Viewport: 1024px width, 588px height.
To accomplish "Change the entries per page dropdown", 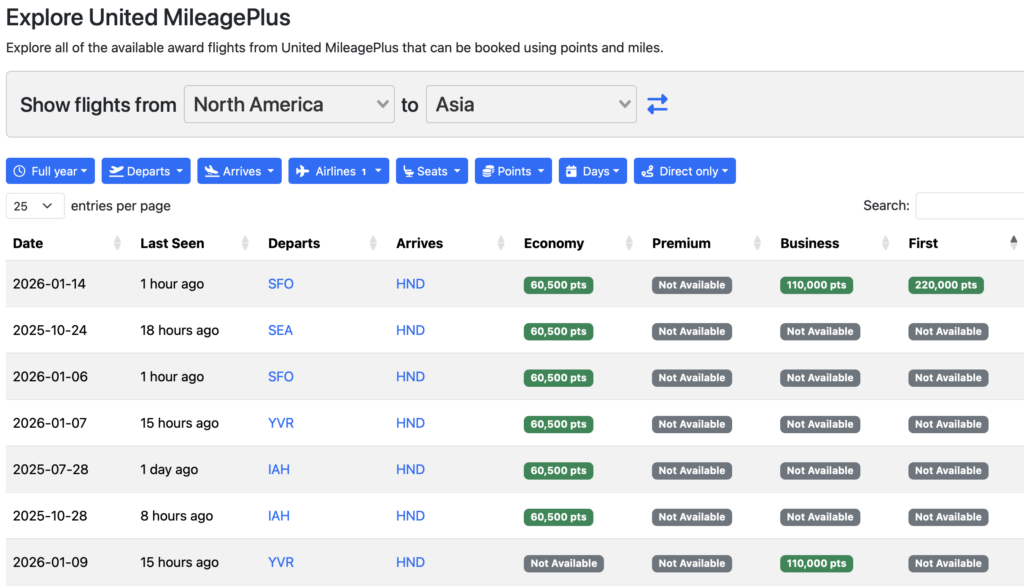I will [x=35, y=205].
